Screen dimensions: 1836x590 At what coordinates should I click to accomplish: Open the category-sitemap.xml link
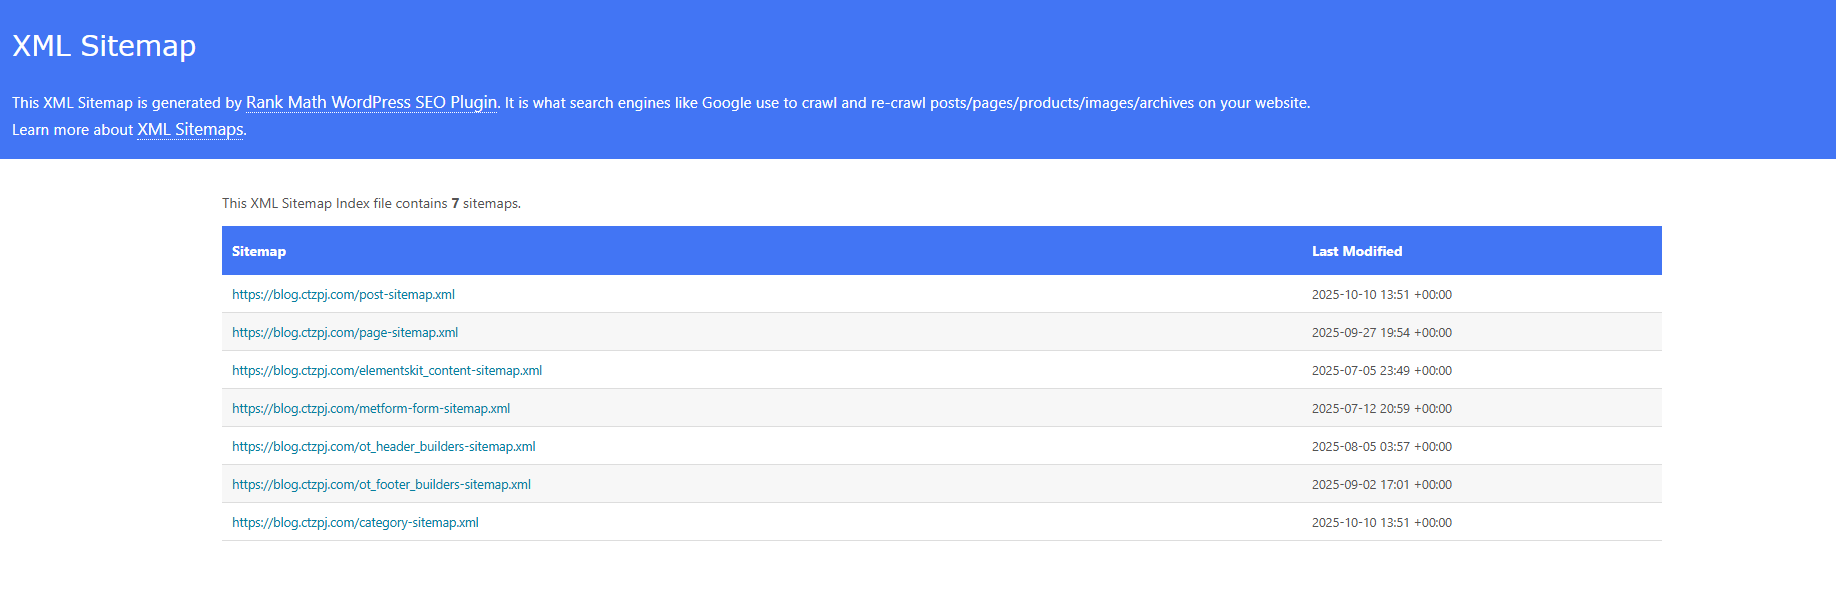(x=355, y=523)
